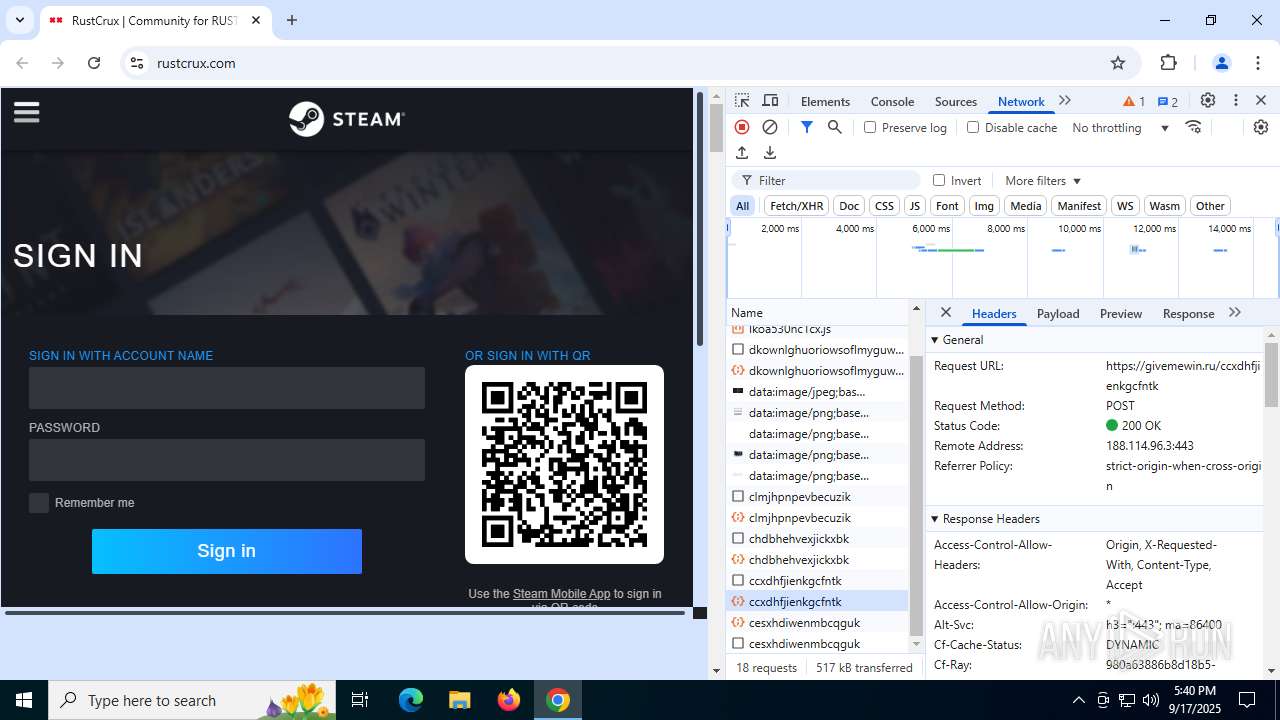Follow the Steam Mobile App link

click(561, 594)
